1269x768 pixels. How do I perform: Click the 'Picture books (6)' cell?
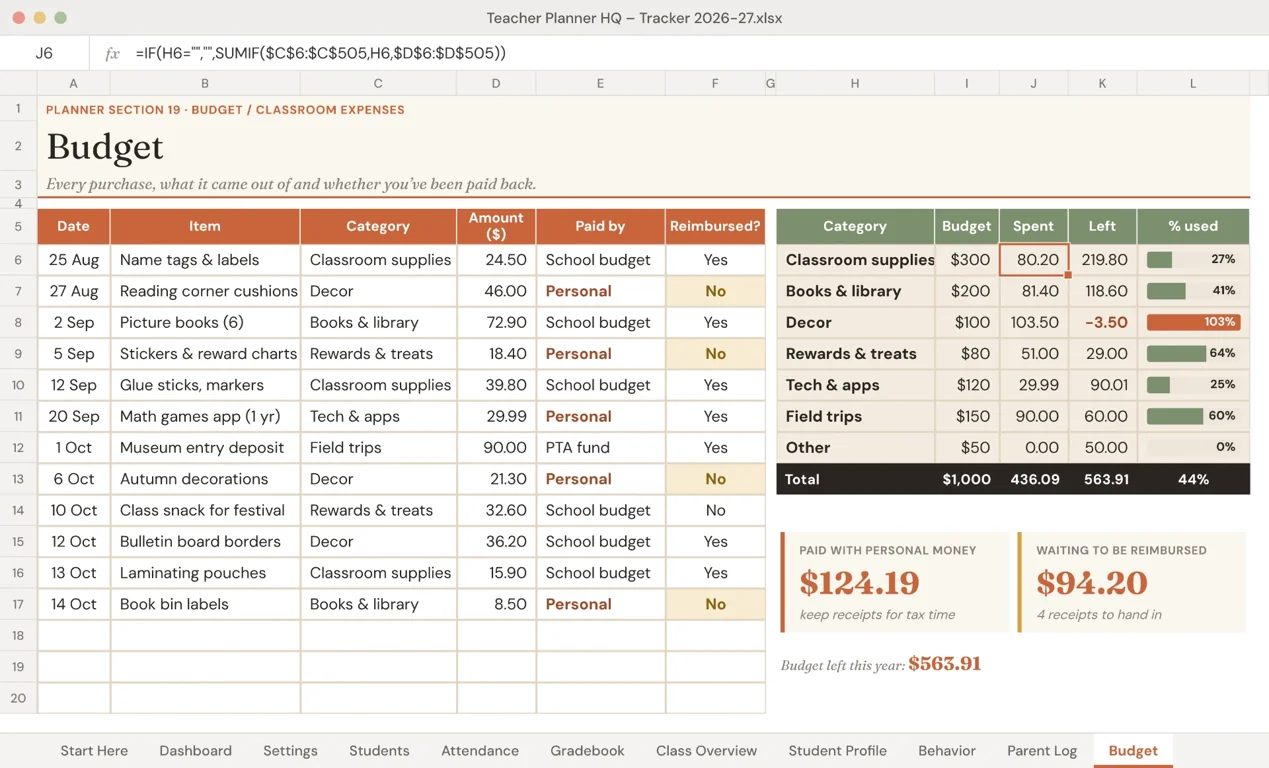point(205,322)
